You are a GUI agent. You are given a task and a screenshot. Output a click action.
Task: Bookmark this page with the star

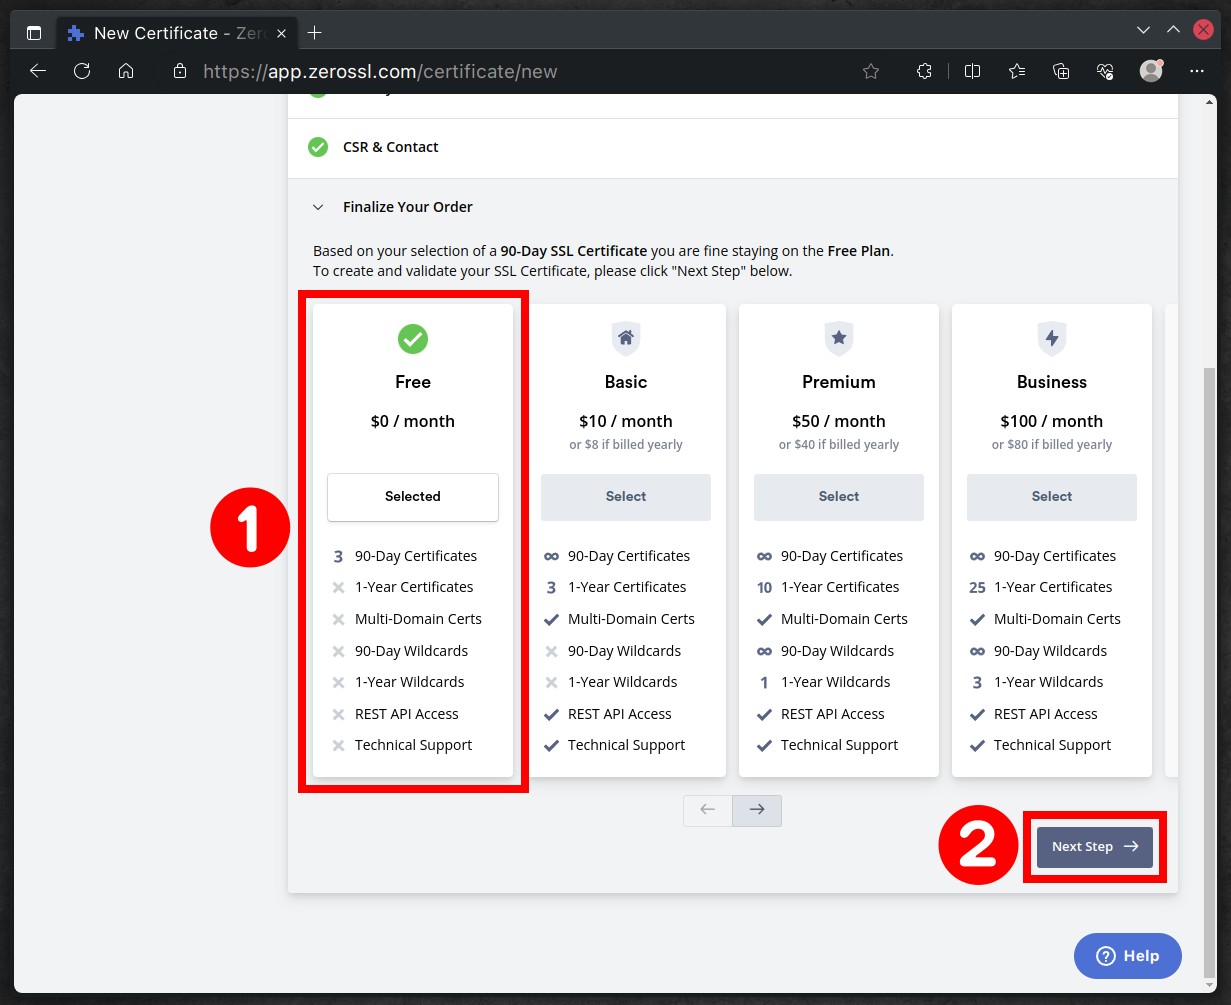(871, 71)
